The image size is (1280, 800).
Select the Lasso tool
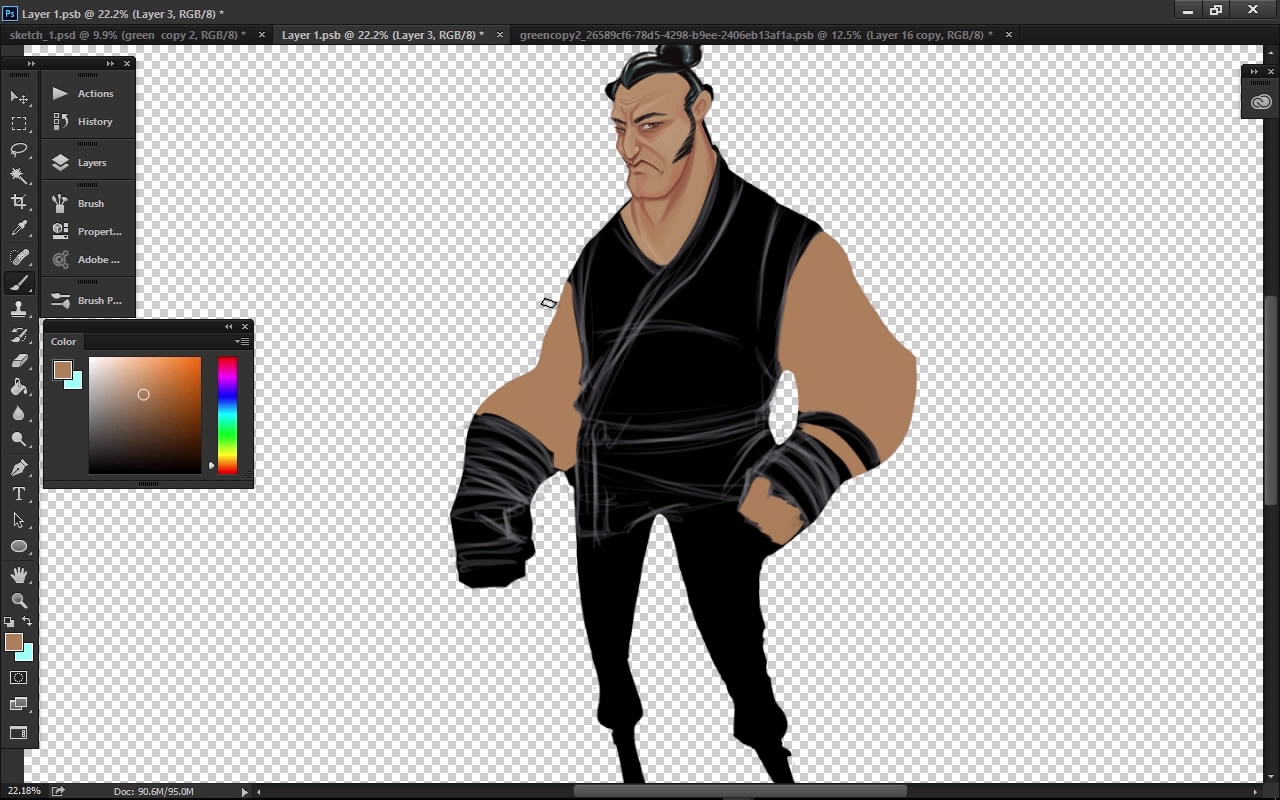point(19,150)
